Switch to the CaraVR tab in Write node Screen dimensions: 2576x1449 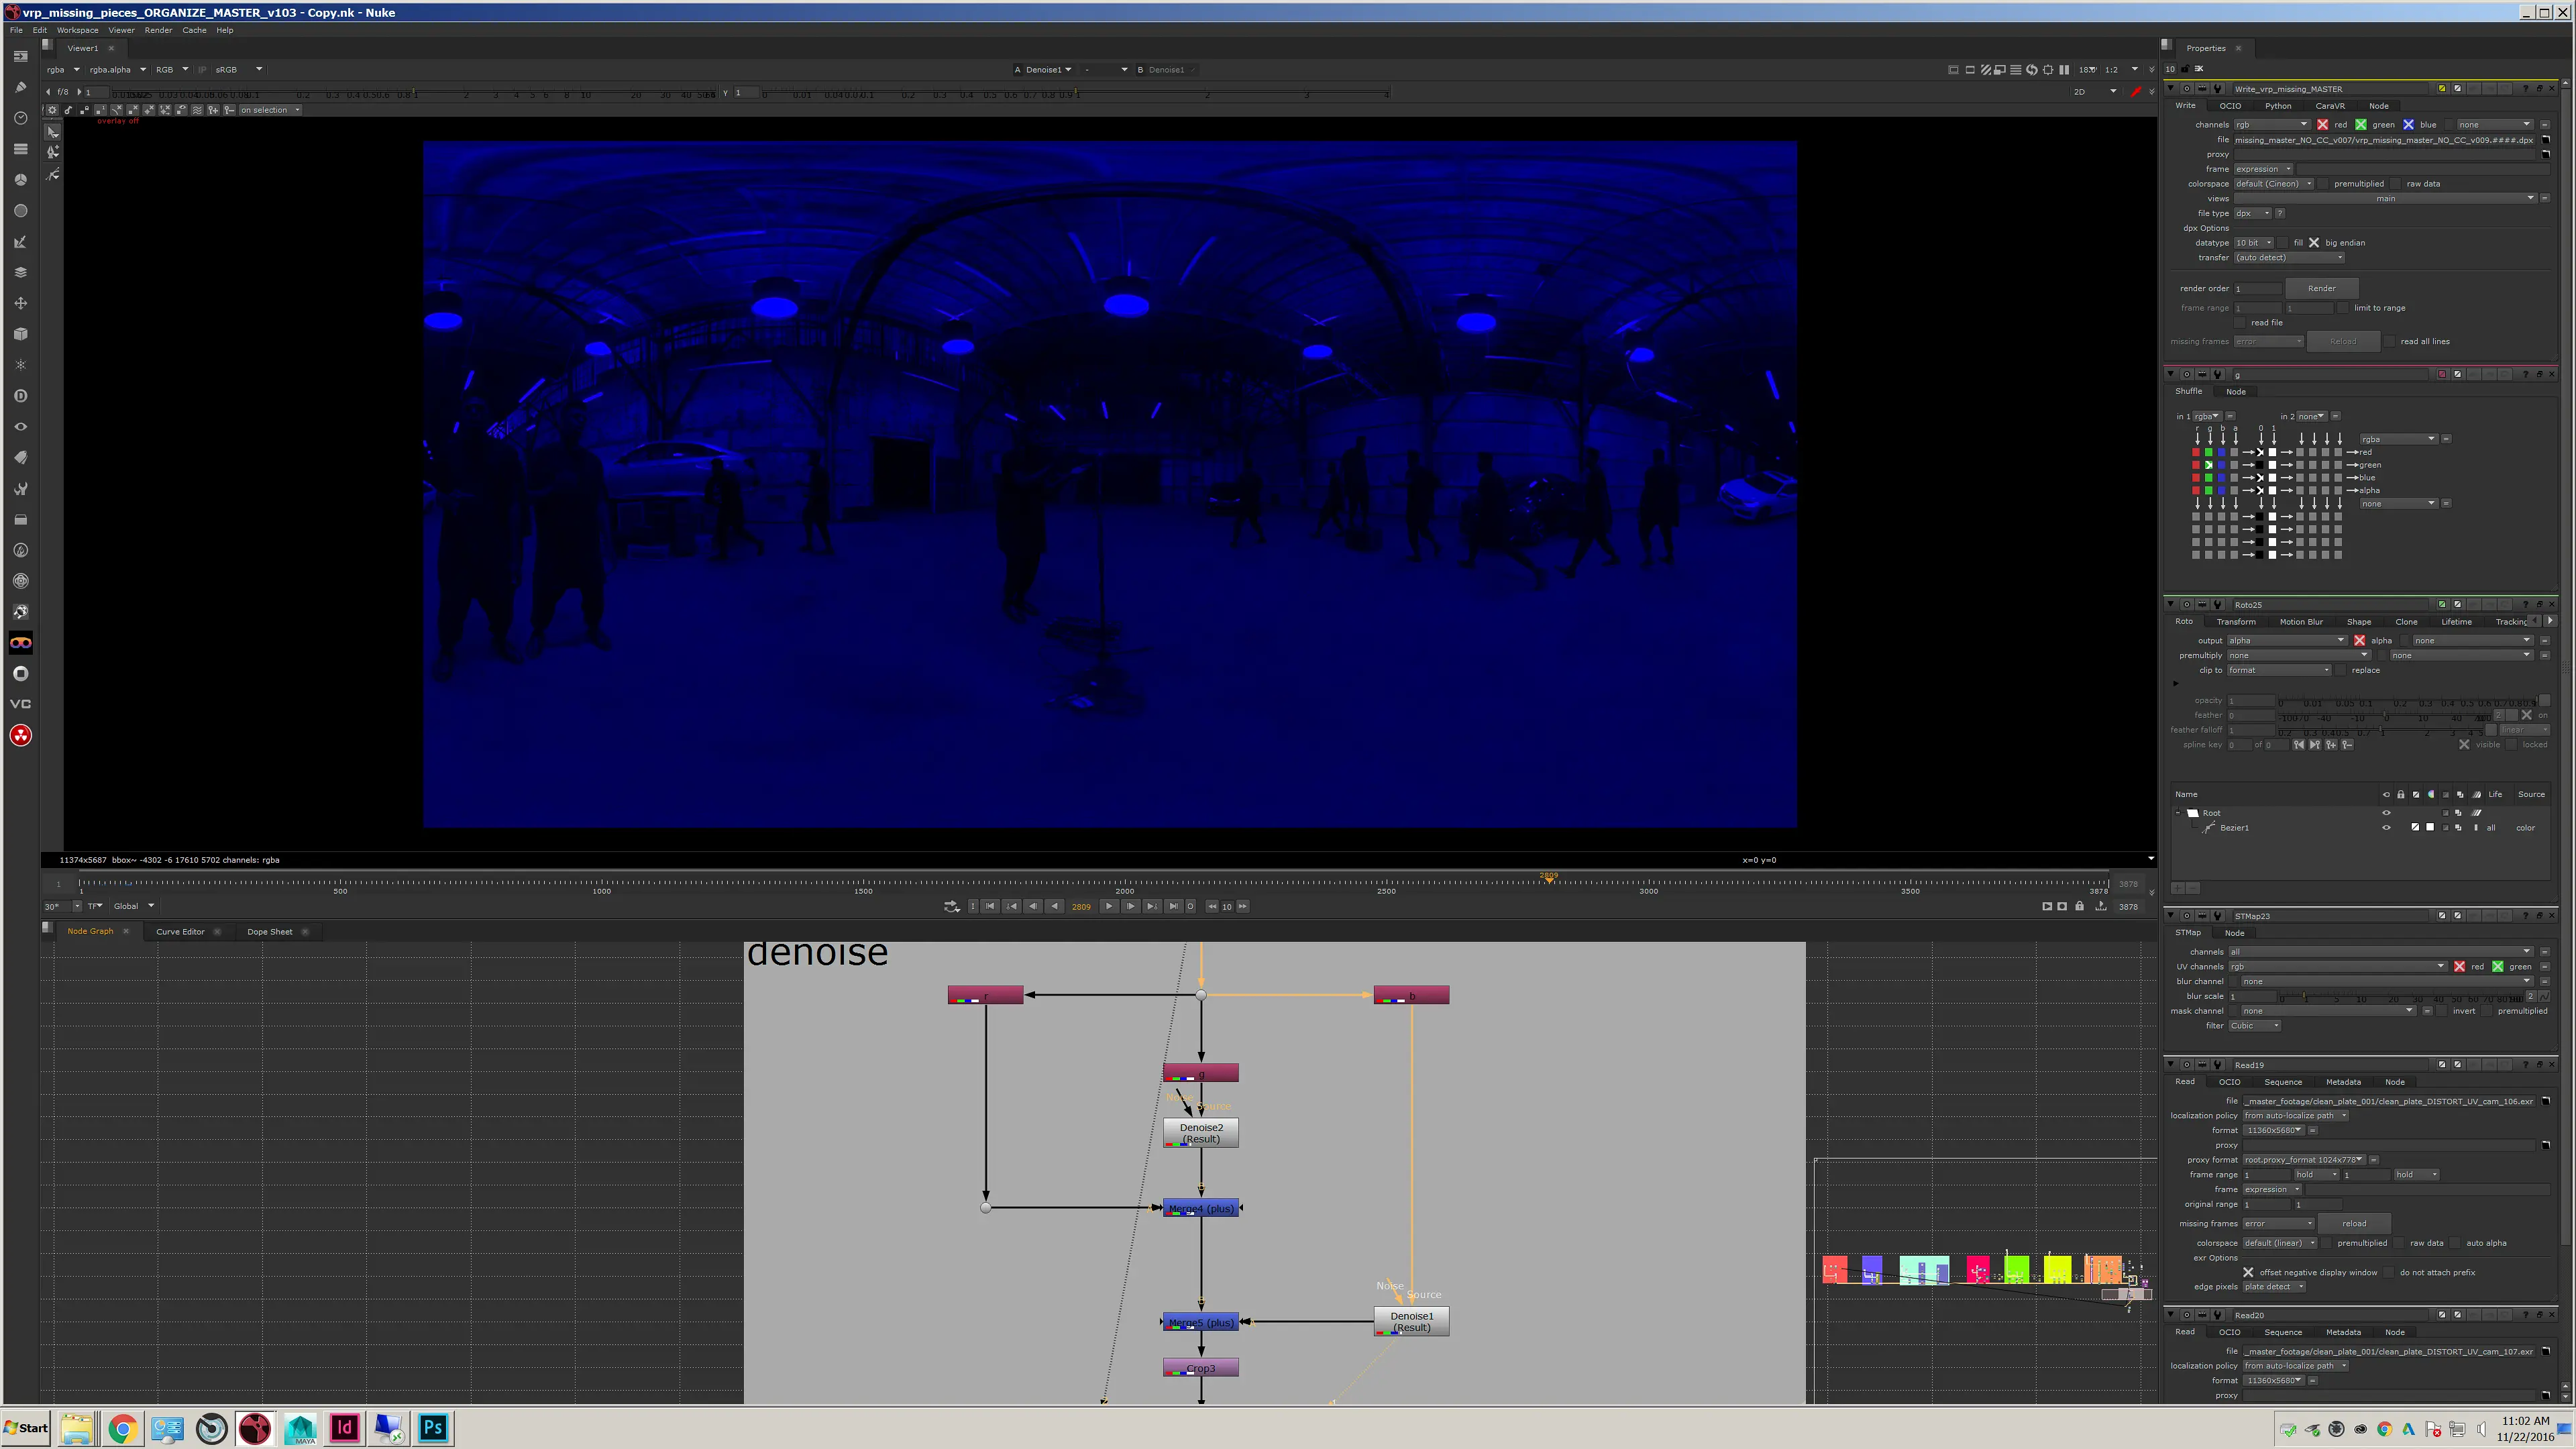coord(2329,106)
